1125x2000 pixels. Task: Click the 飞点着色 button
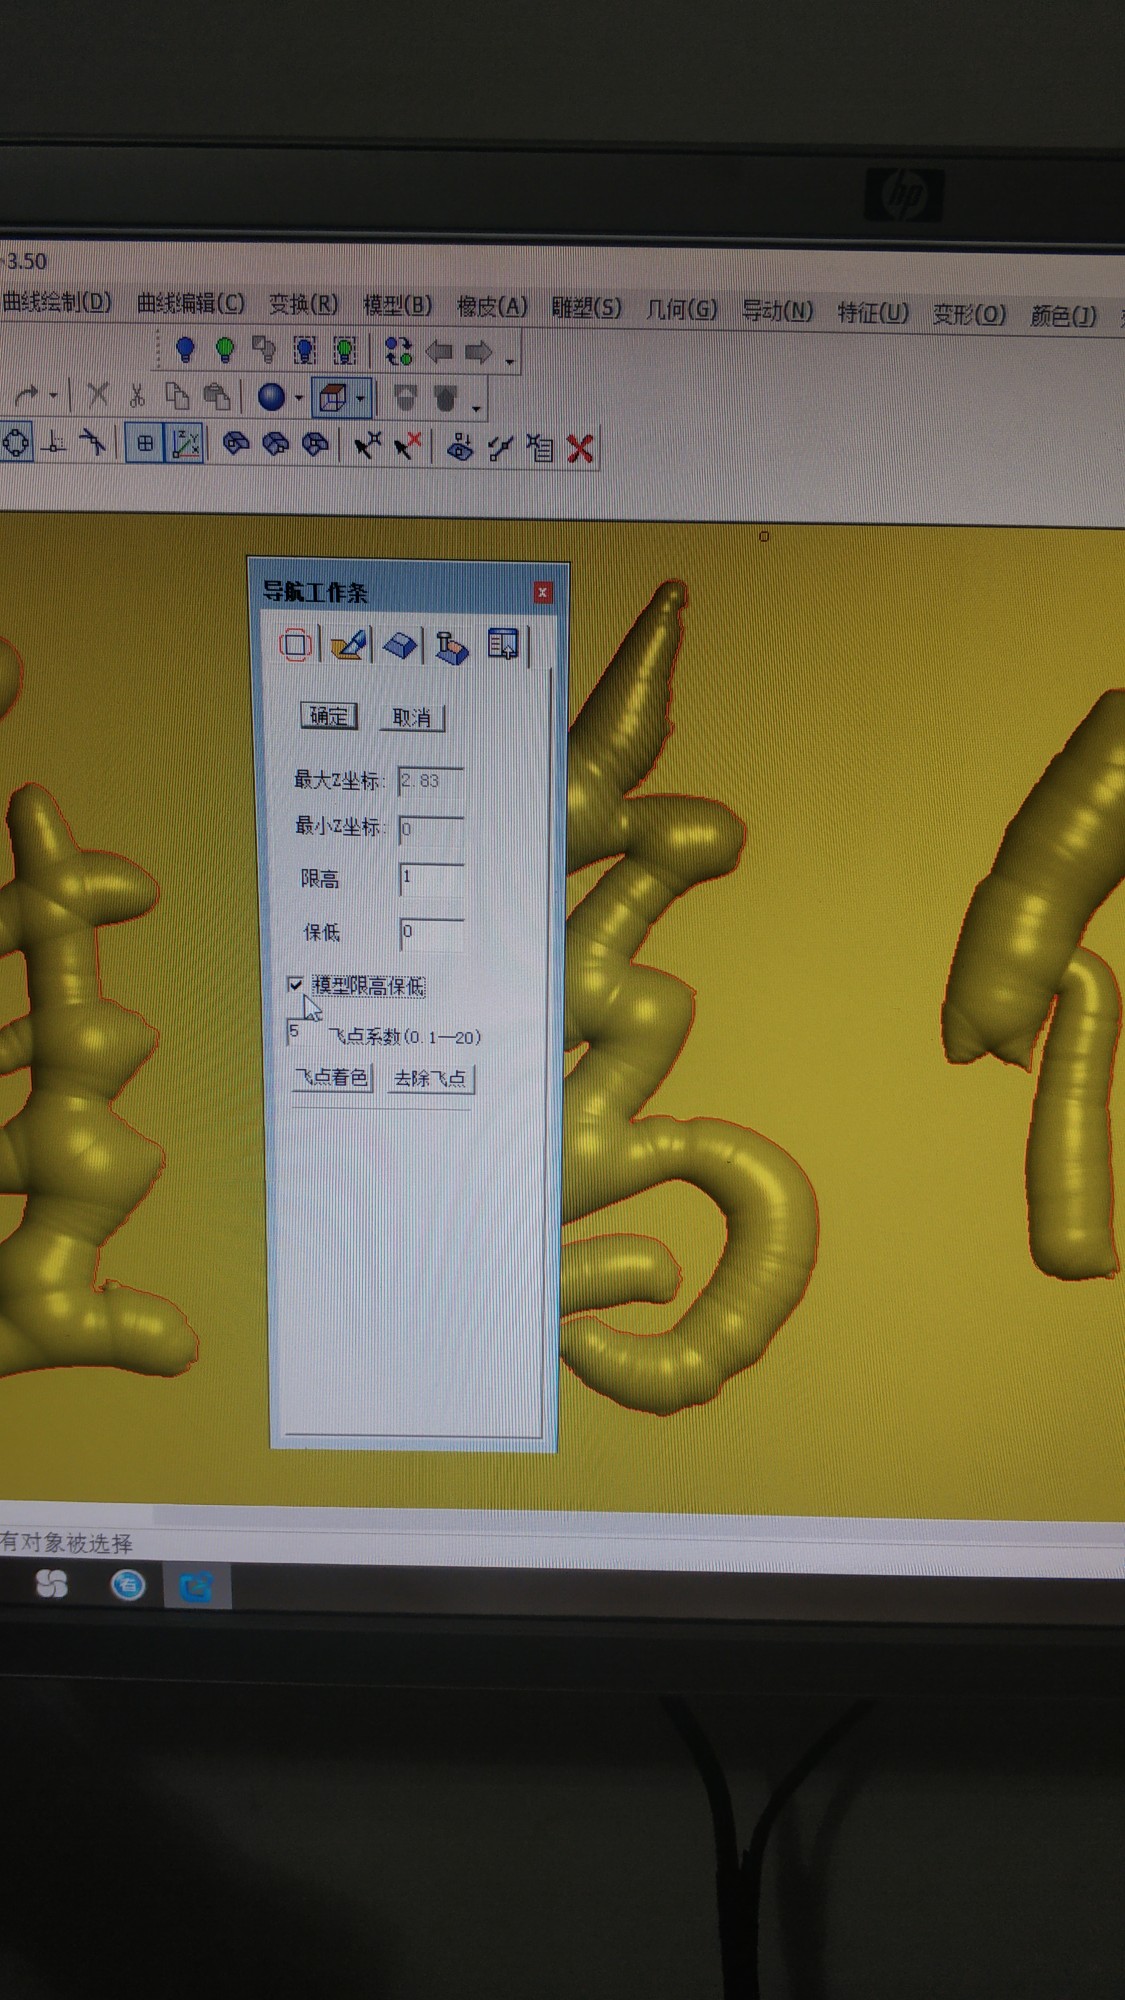coord(332,1077)
